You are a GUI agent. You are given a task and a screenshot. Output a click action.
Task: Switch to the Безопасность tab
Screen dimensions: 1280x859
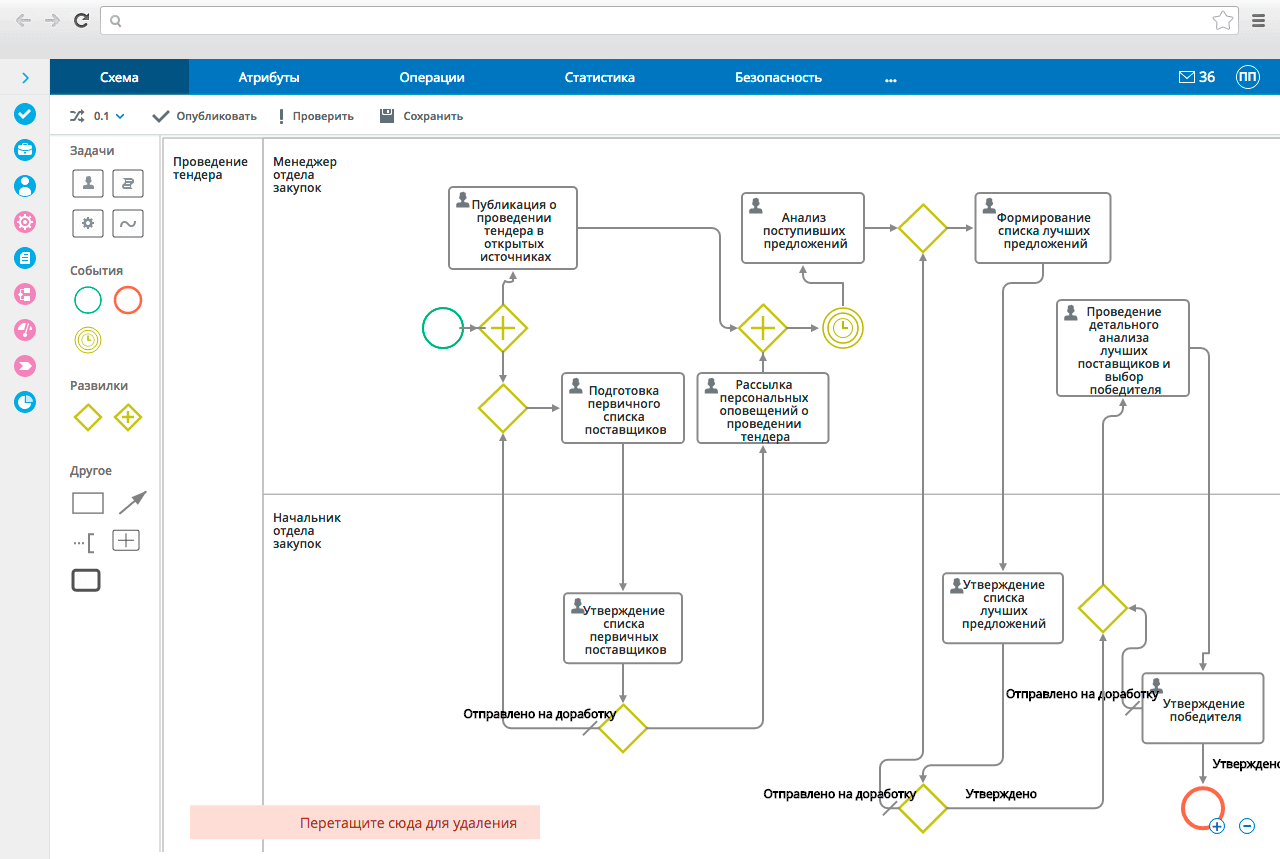(778, 77)
